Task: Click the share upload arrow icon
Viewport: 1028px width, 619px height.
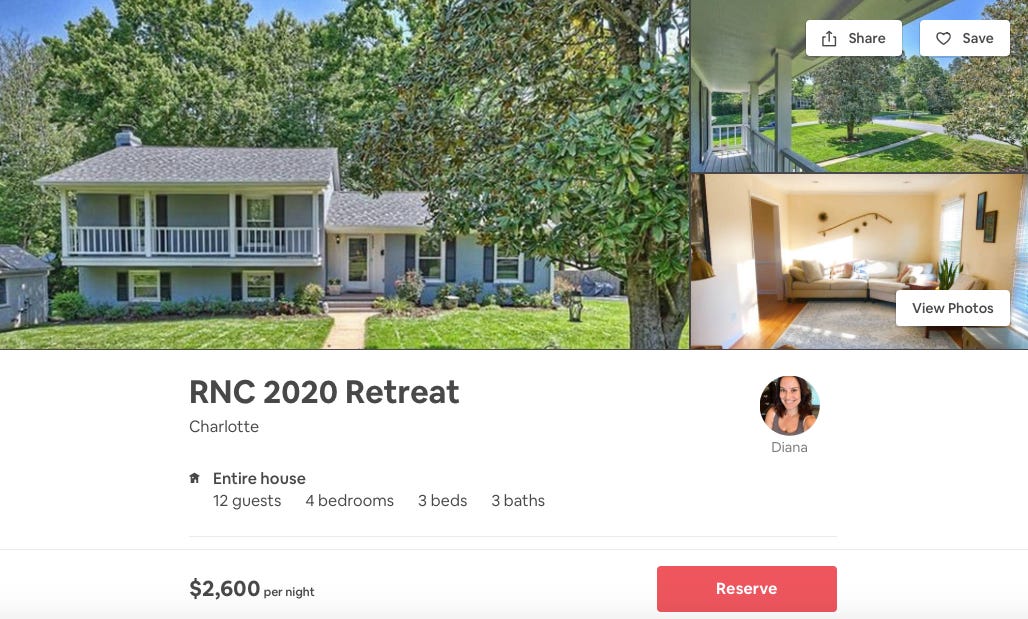Action: tap(829, 39)
